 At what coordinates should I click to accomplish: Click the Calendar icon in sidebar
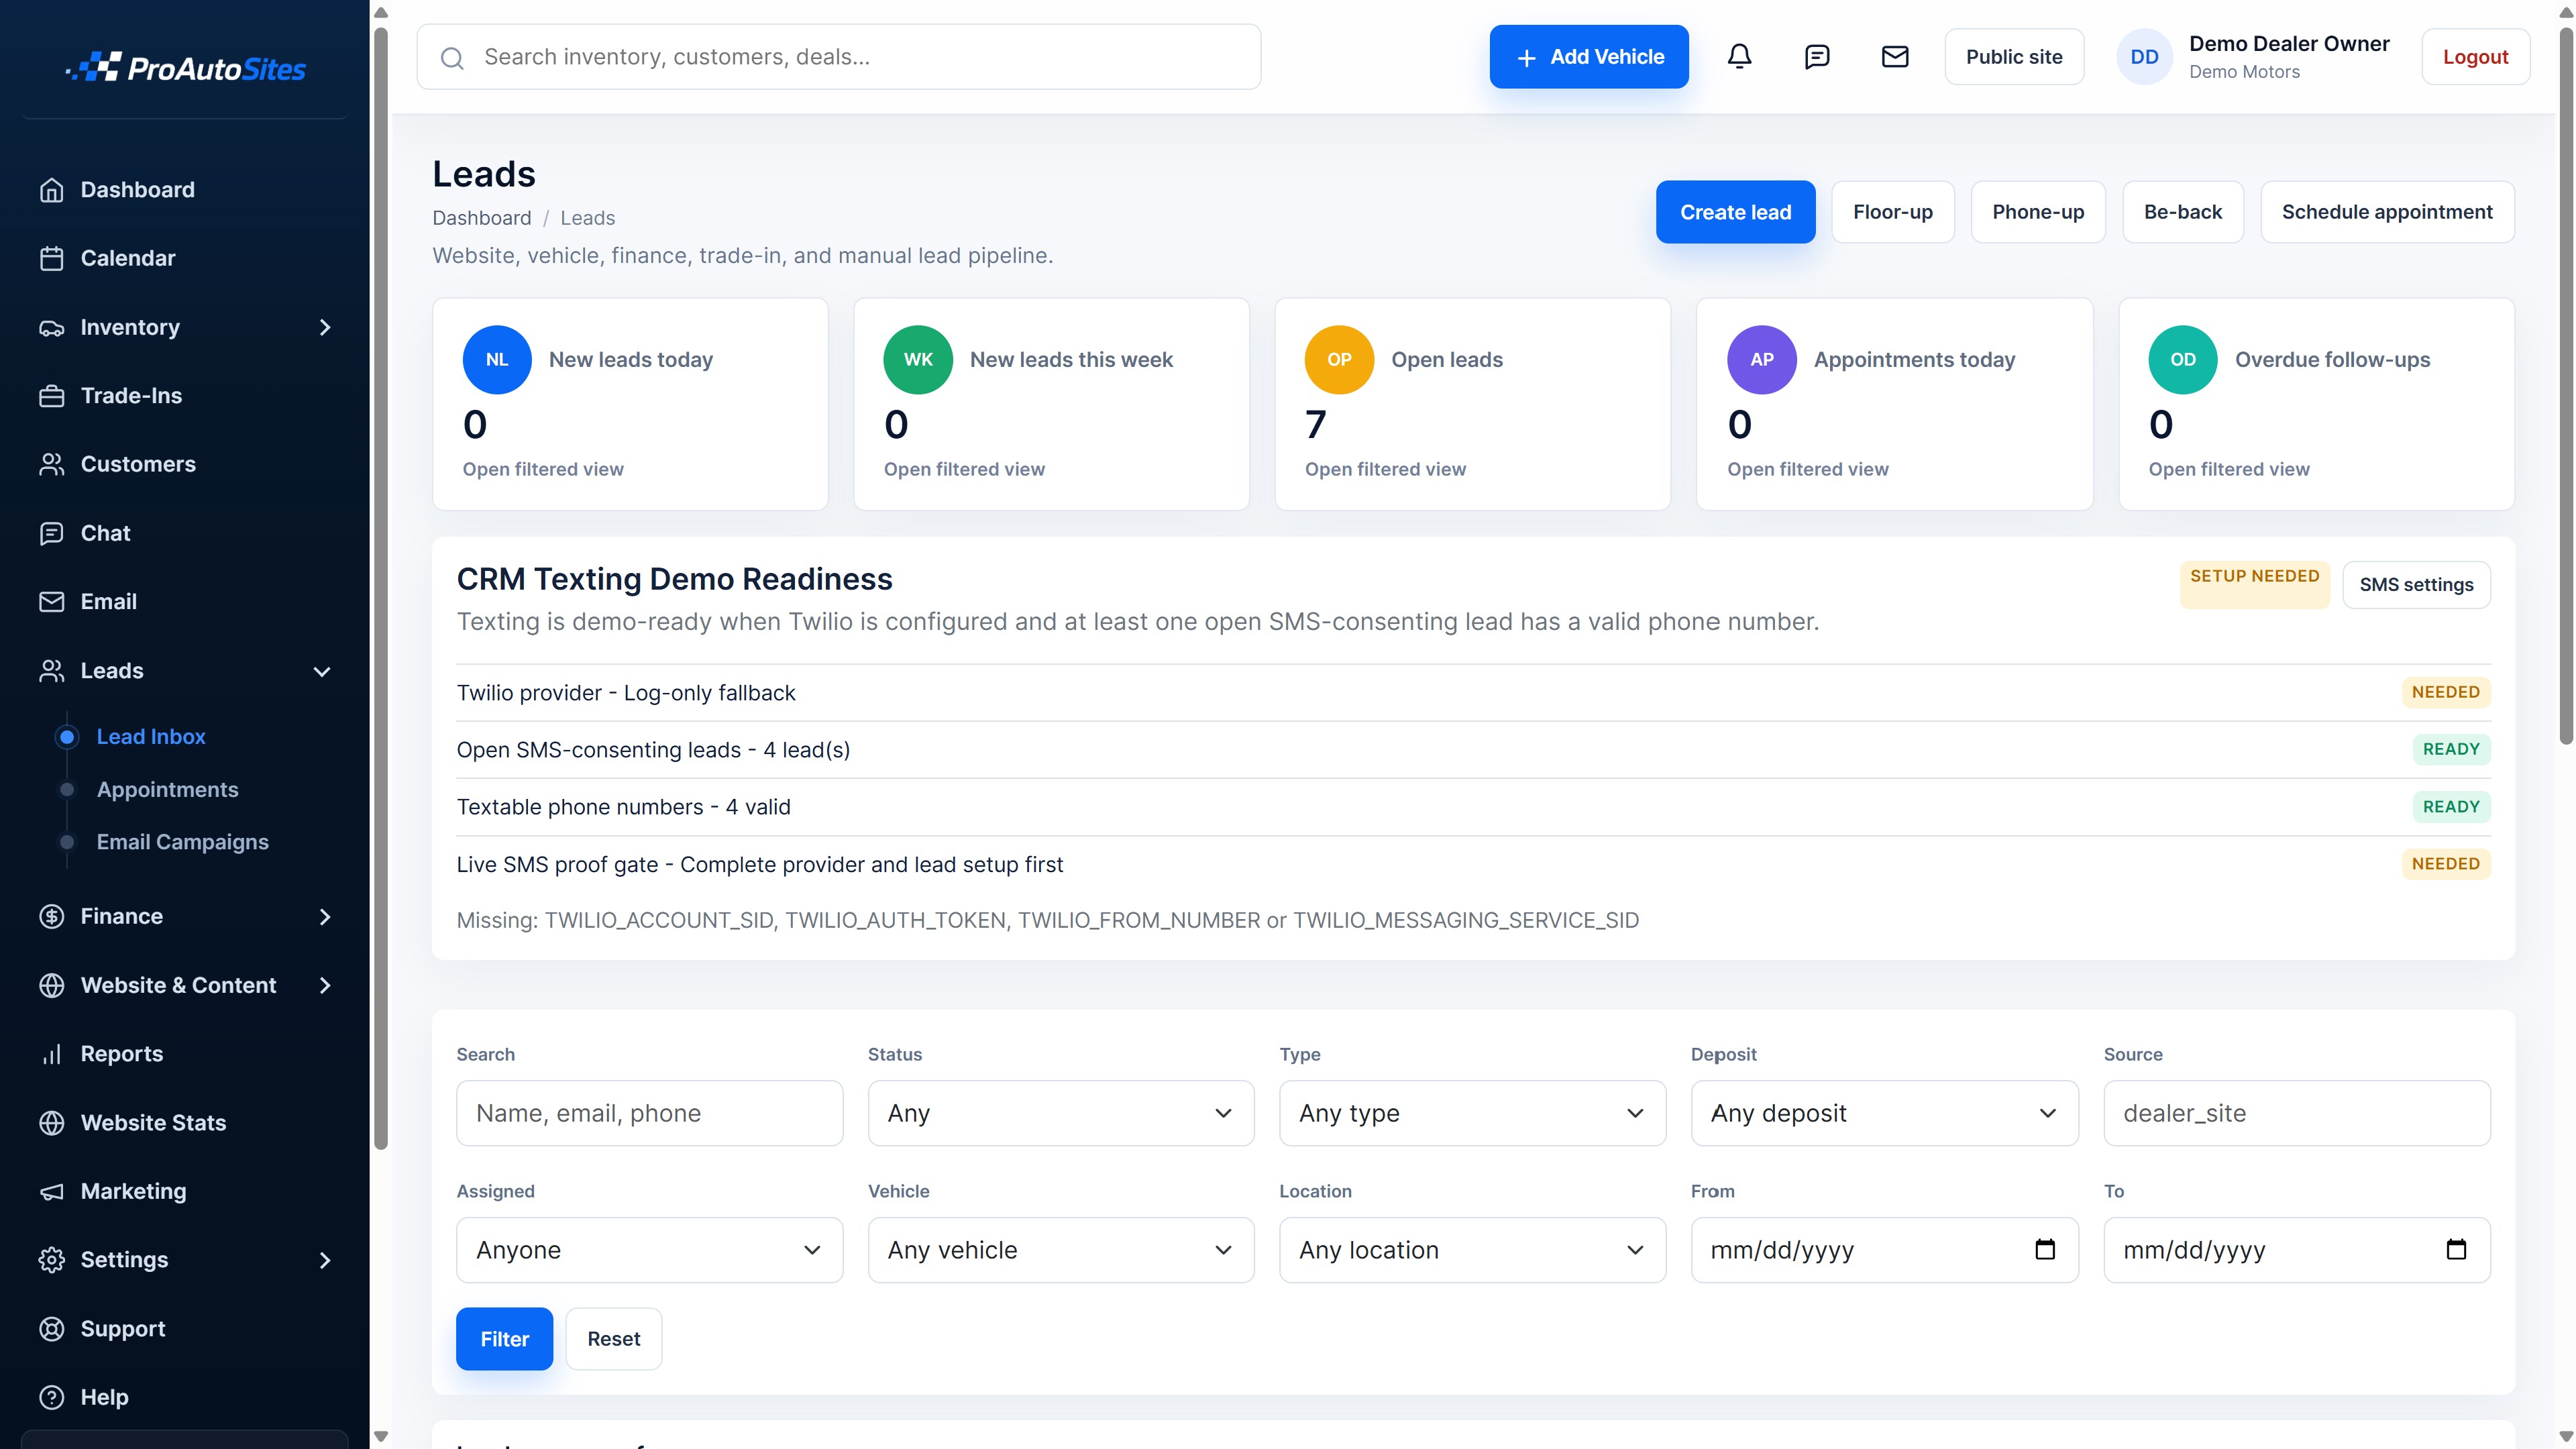(51, 258)
